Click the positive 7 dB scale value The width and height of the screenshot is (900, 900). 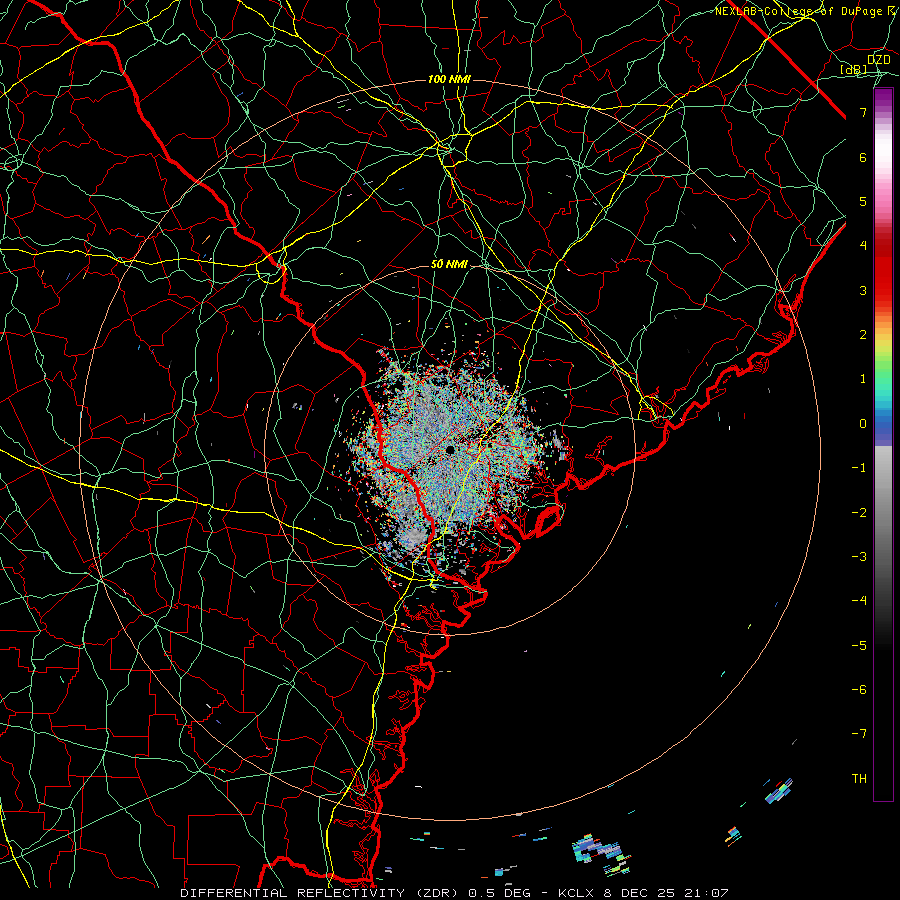coord(863,112)
